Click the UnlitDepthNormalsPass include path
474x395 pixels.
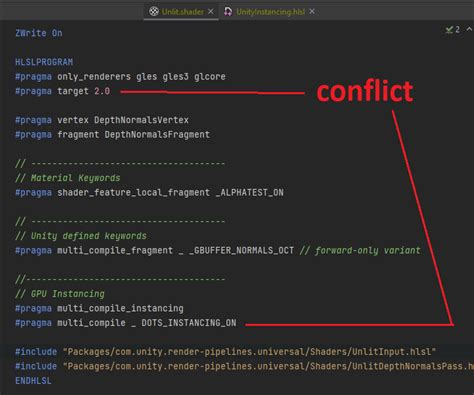pyautogui.click(x=268, y=366)
